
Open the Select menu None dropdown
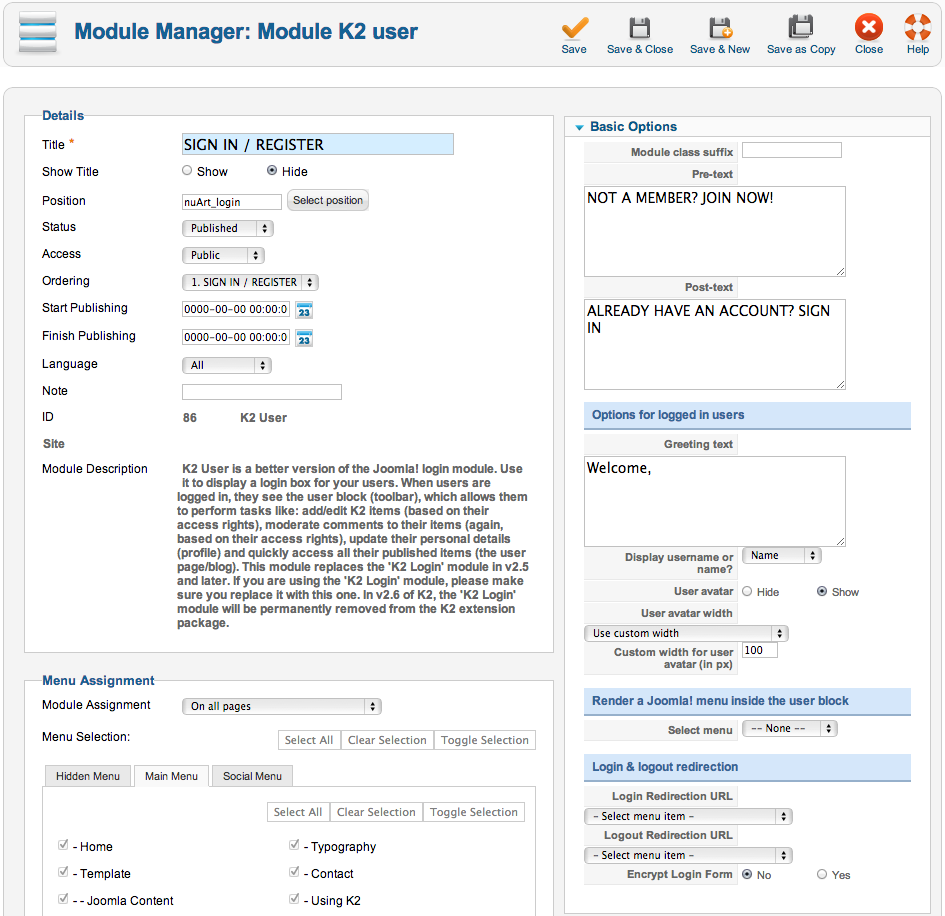(x=790, y=729)
